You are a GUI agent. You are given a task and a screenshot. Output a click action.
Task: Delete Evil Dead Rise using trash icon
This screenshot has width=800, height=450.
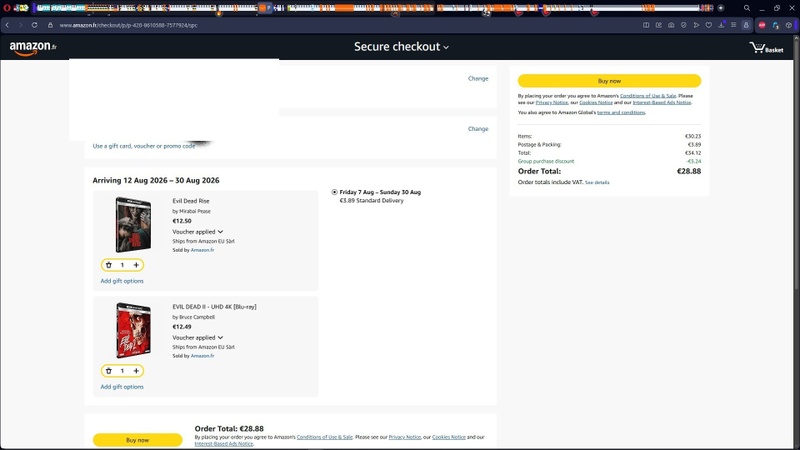tap(109, 265)
